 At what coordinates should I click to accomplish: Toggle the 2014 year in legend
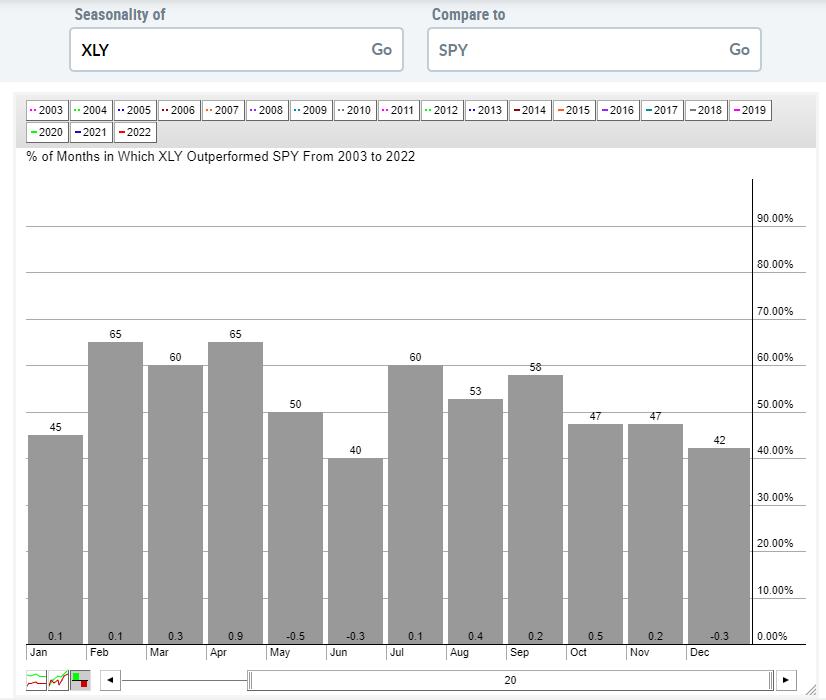click(x=530, y=110)
